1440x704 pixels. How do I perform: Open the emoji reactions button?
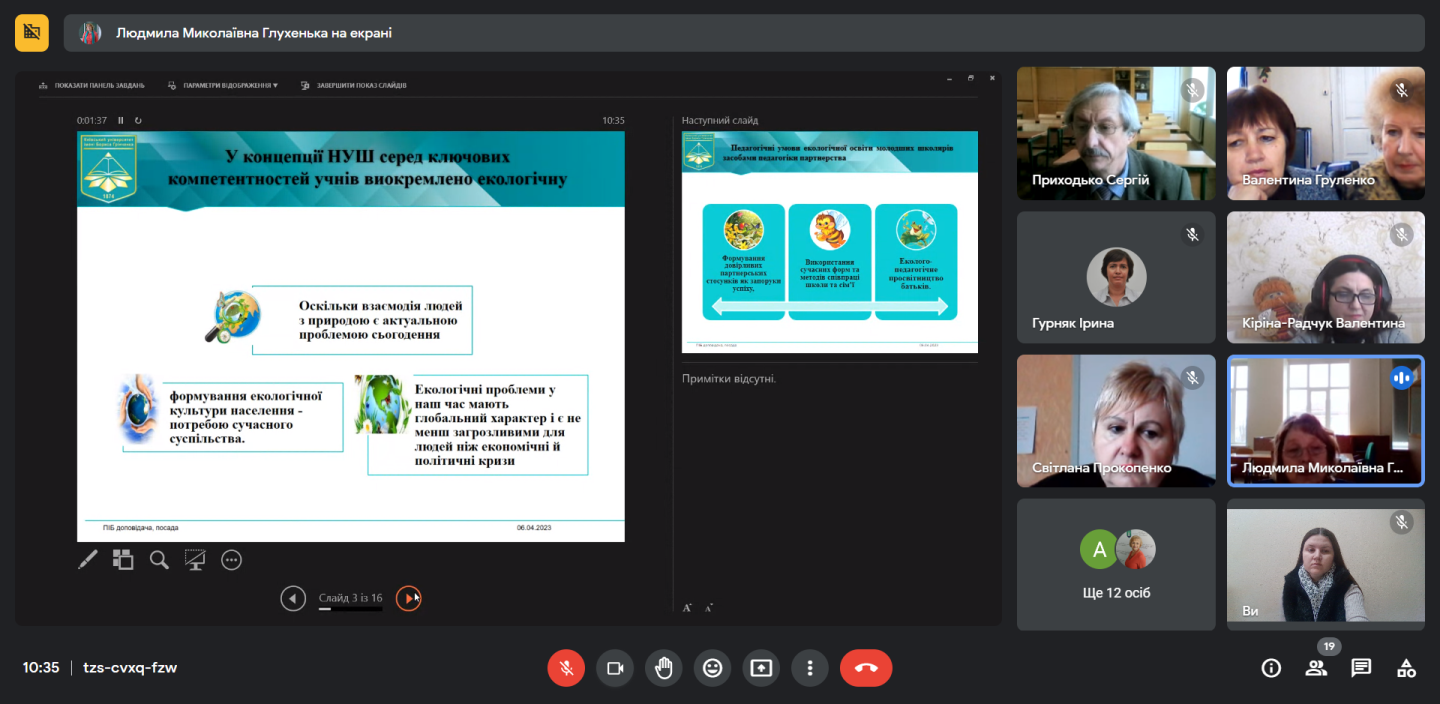(x=713, y=668)
